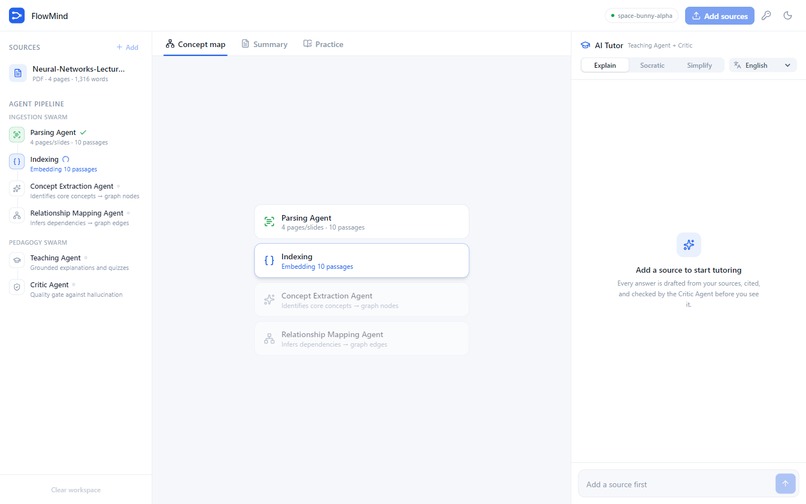Click 'Embedding 10 passages' text in sidebar
This screenshot has height=504, width=806.
click(63, 169)
